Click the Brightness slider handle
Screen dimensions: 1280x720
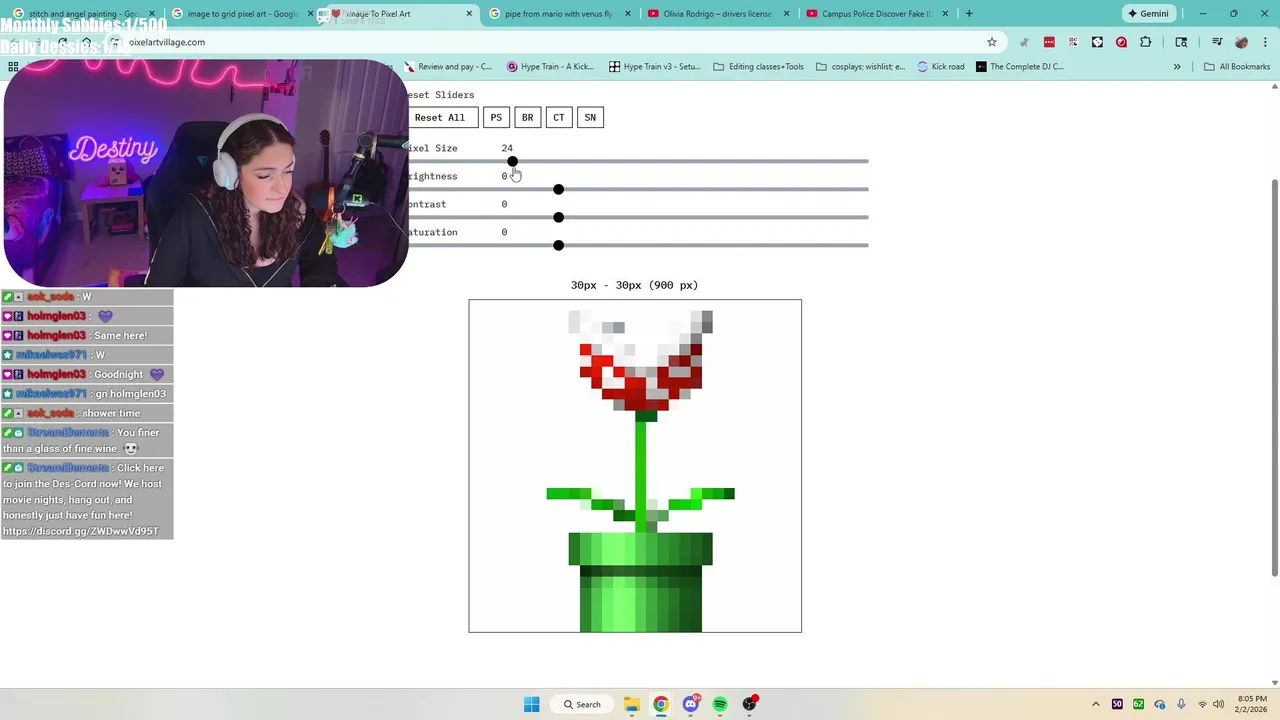coord(558,189)
